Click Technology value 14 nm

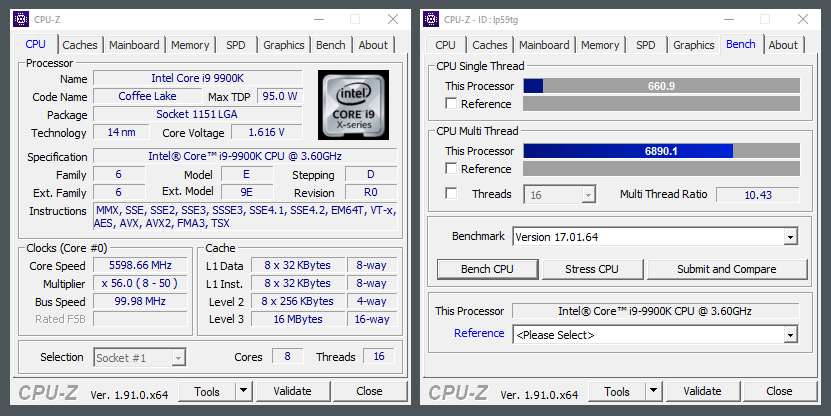coord(121,132)
